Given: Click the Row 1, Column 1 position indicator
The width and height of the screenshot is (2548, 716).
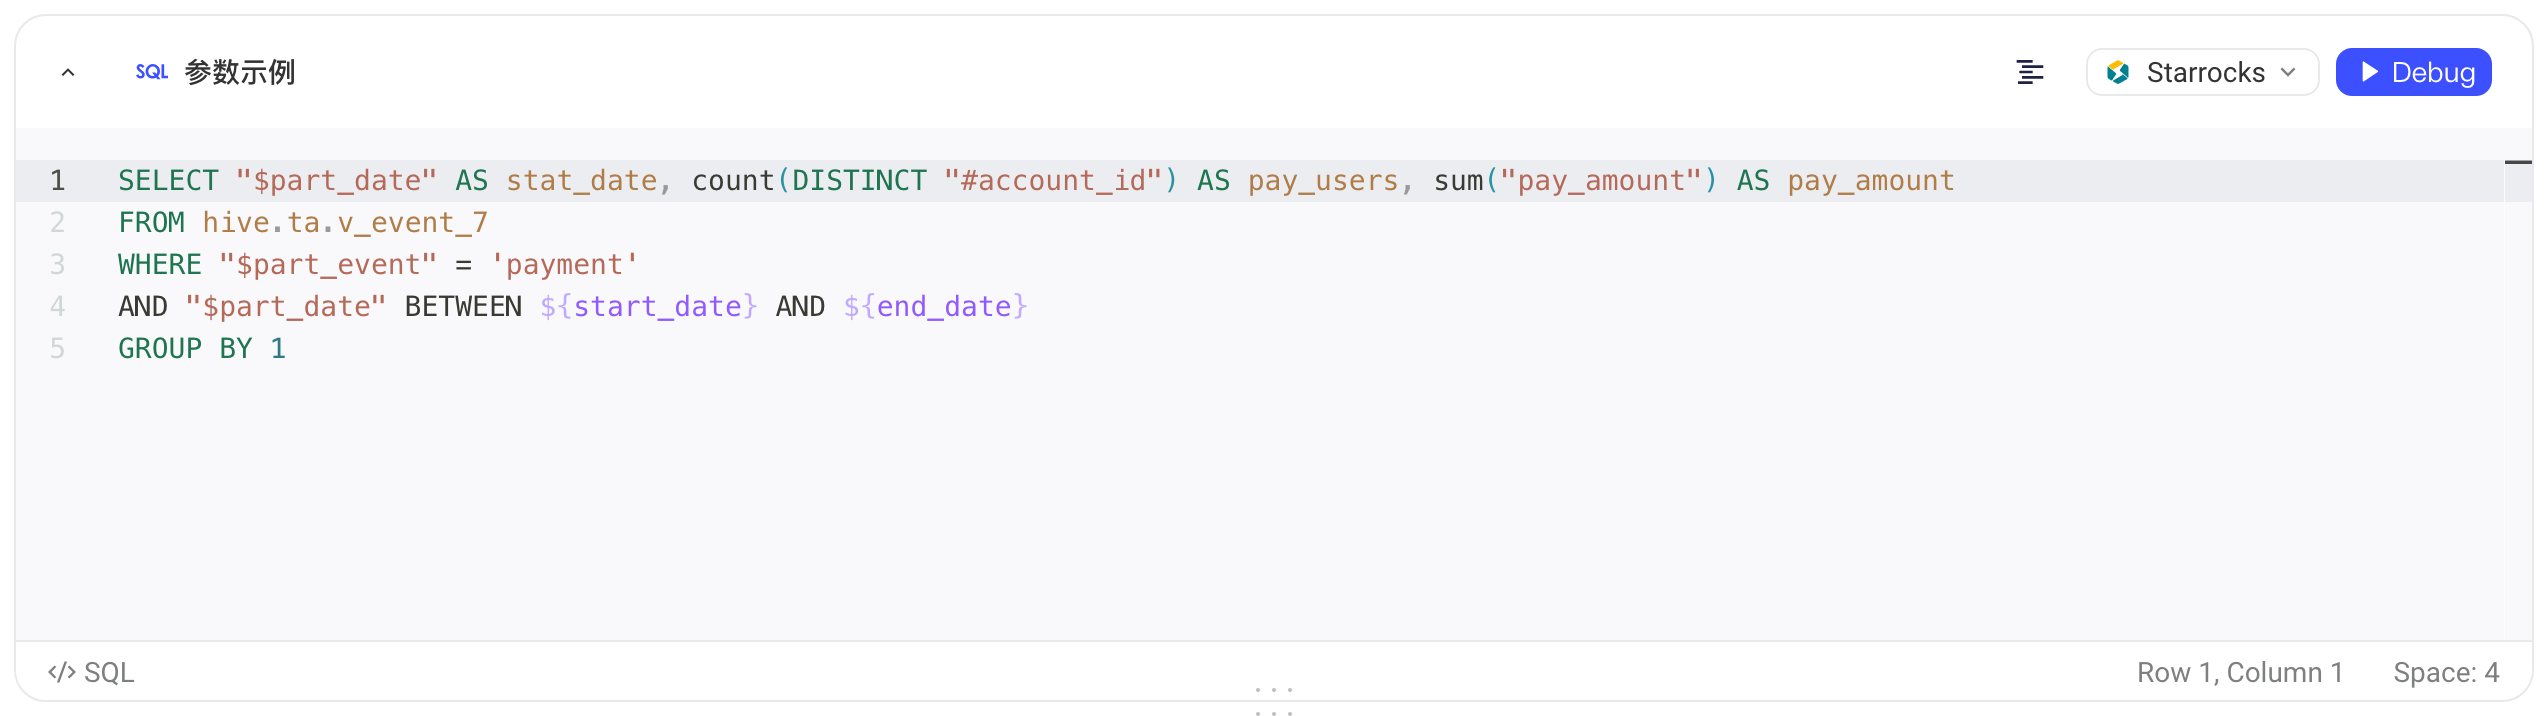Looking at the screenshot, I should (x=2240, y=672).
